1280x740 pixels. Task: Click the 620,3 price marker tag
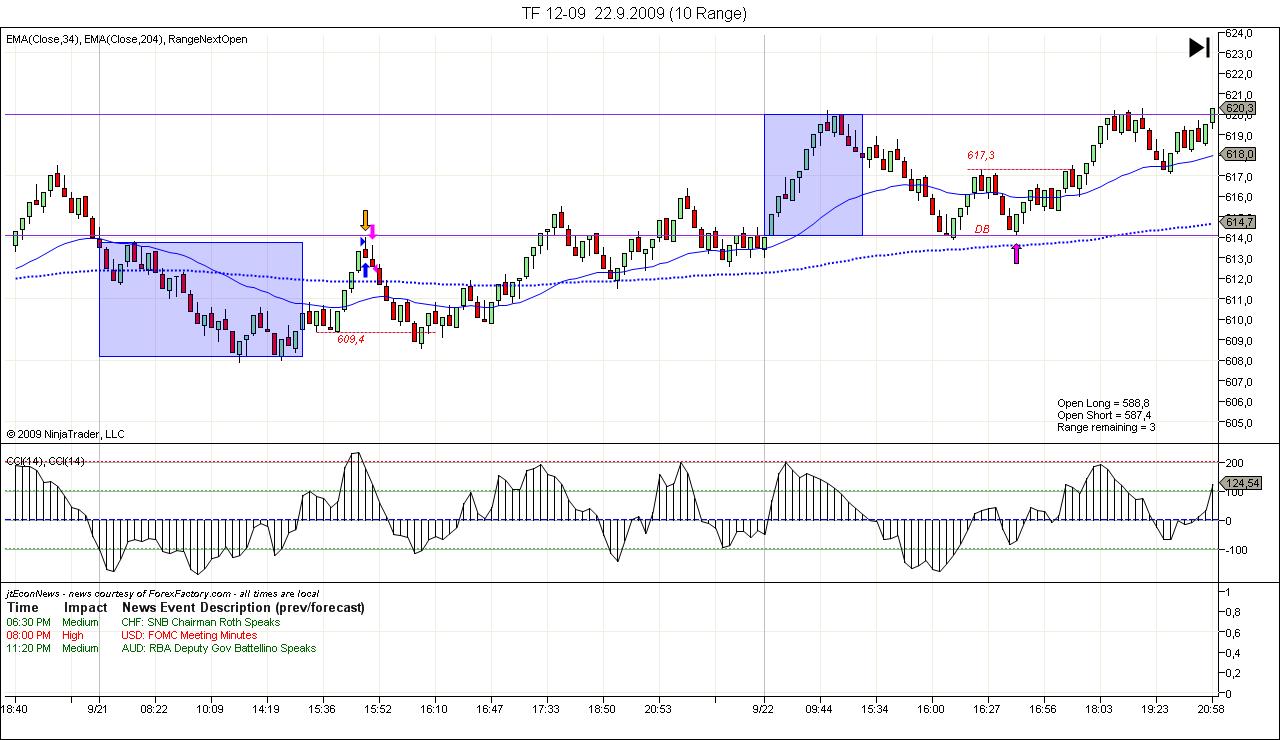click(x=1239, y=108)
